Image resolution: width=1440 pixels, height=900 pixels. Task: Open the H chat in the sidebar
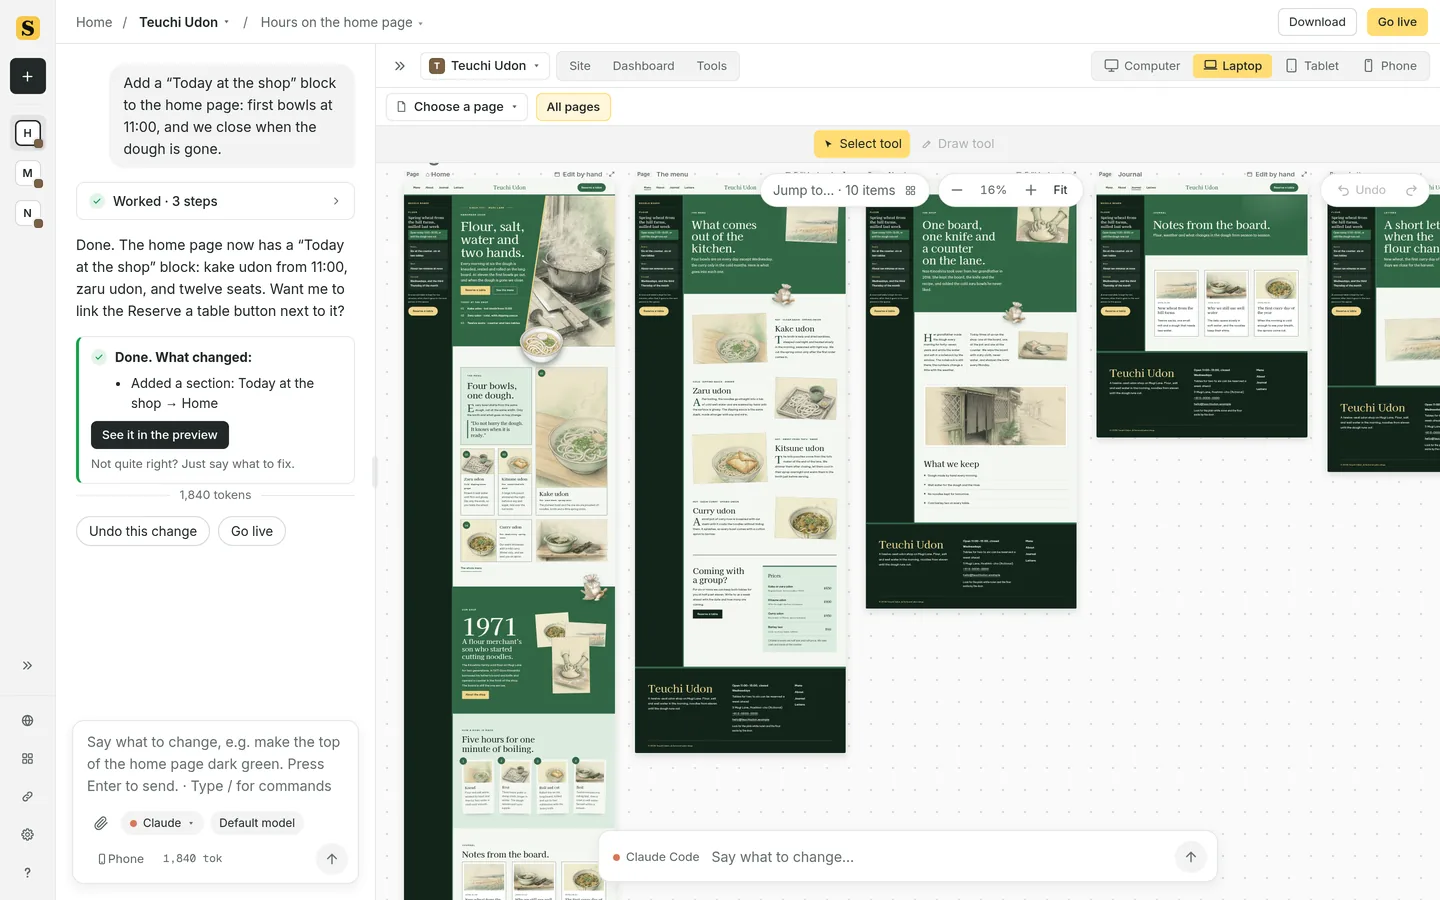click(28, 132)
